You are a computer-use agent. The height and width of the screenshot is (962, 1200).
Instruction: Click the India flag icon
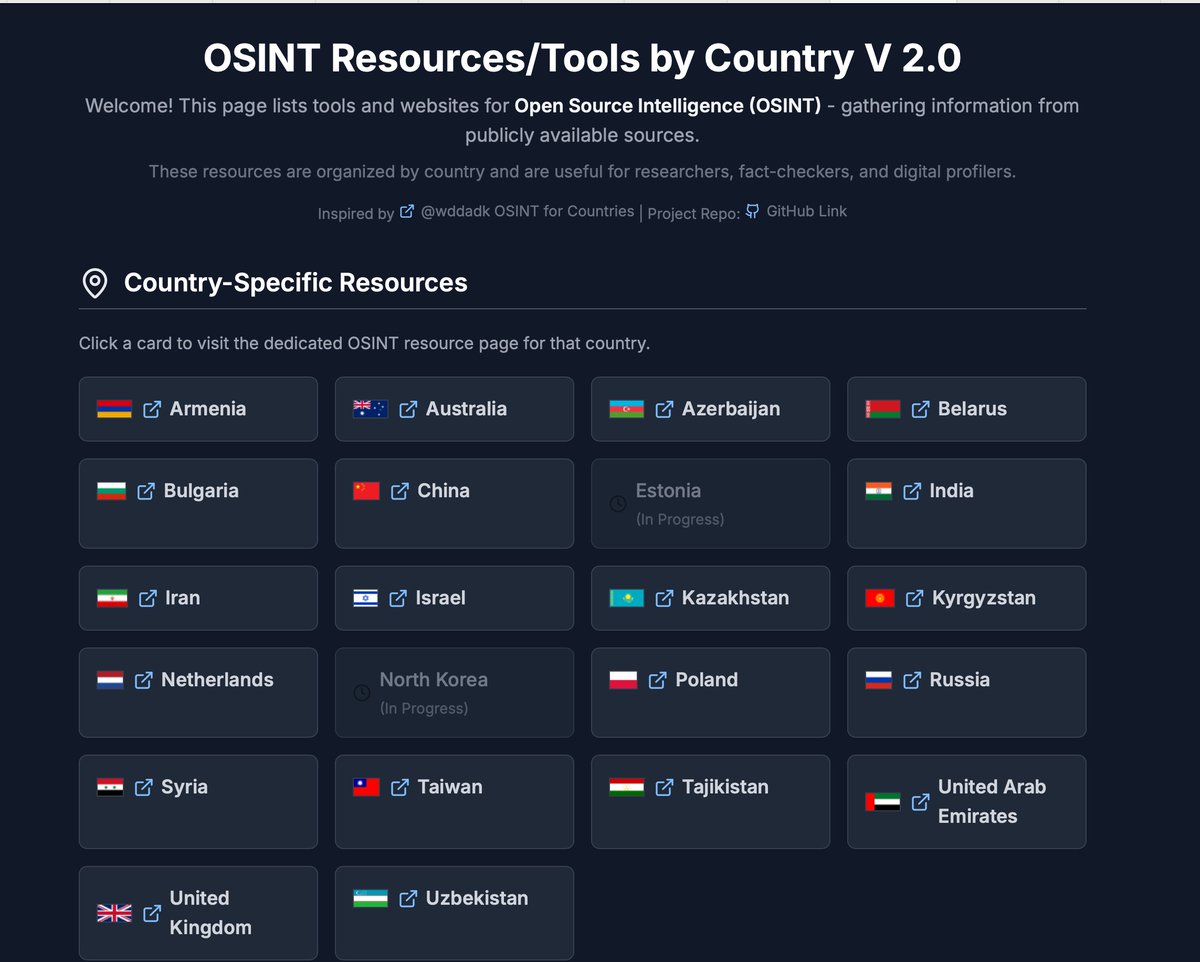[x=879, y=491]
